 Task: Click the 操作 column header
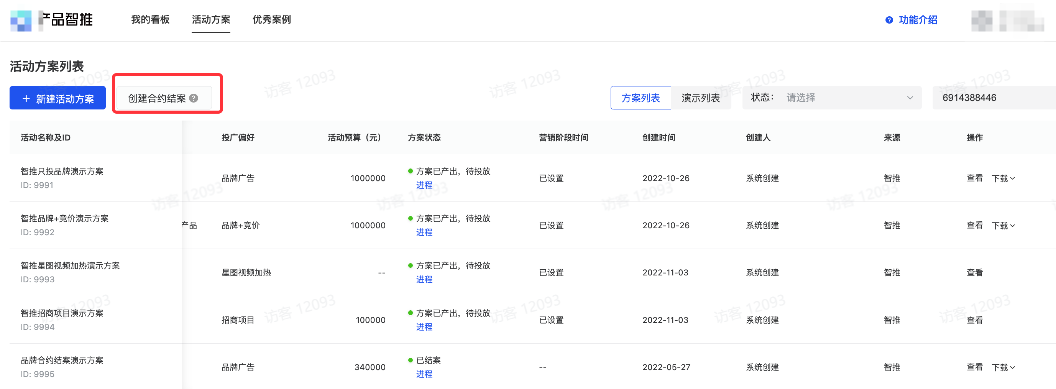(975, 137)
